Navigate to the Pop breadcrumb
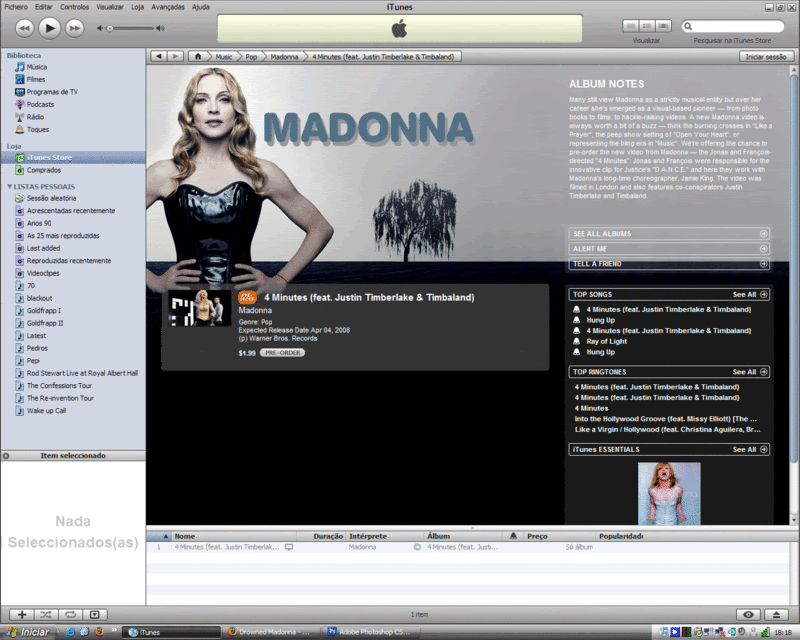This screenshot has height=640, width=800. (x=251, y=57)
